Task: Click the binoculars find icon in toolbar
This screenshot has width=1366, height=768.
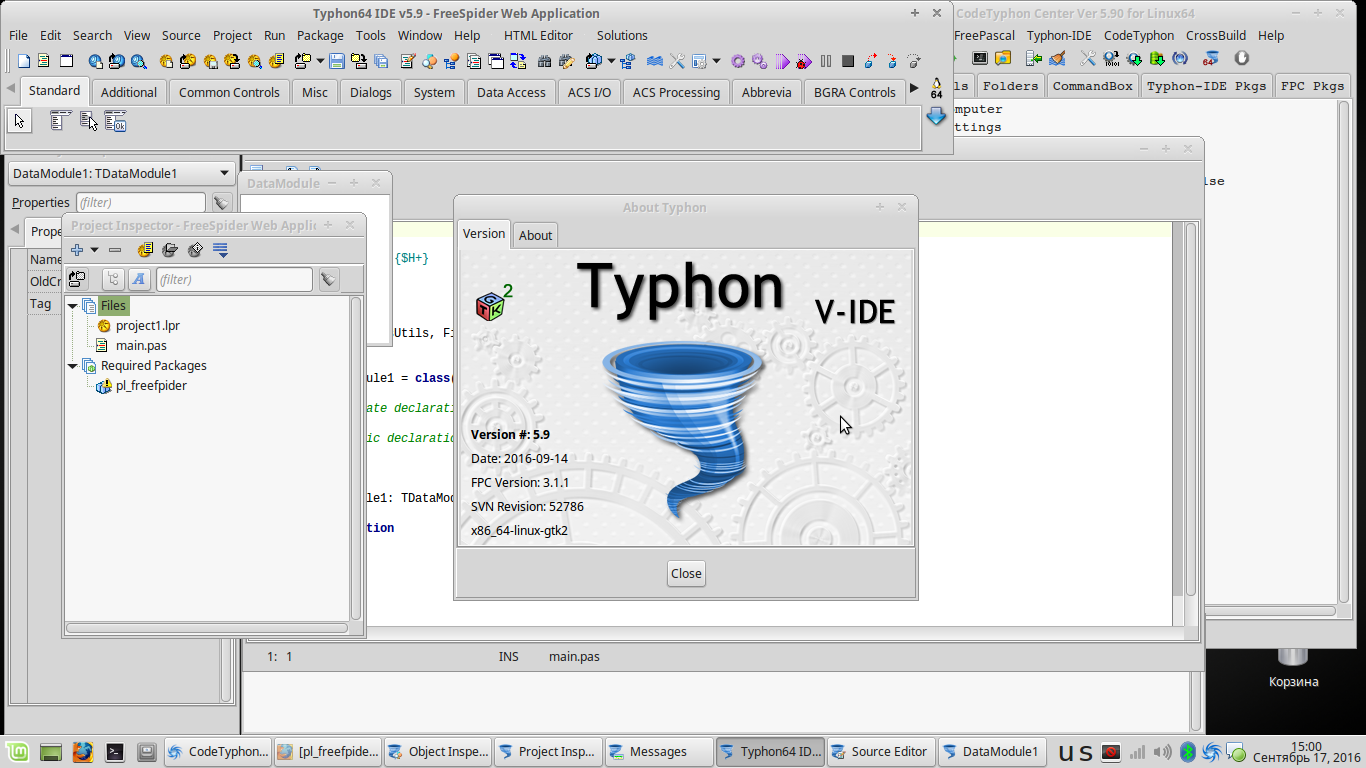Action: [x=544, y=61]
